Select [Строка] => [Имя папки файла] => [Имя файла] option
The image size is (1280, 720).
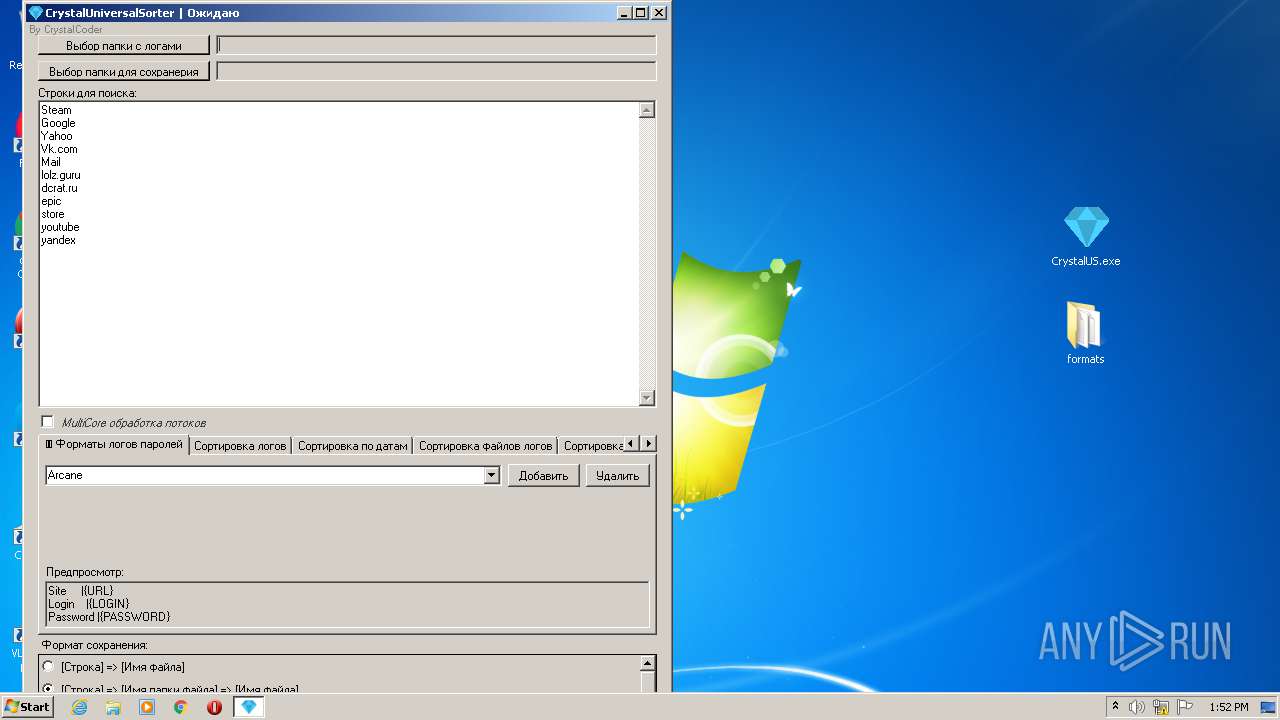click(x=49, y=688)
